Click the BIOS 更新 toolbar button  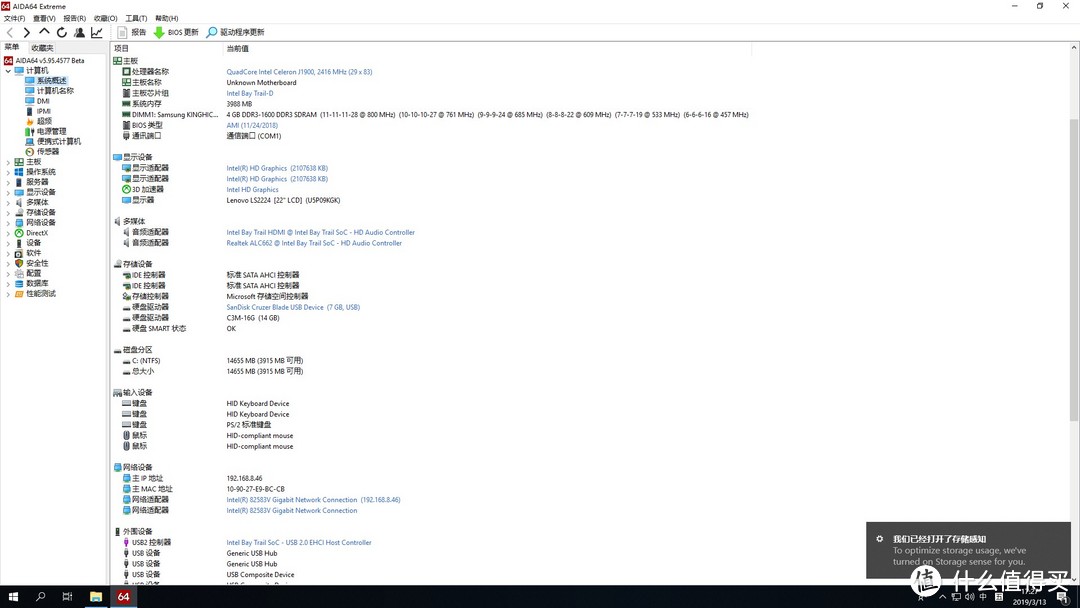click(176, 32)
